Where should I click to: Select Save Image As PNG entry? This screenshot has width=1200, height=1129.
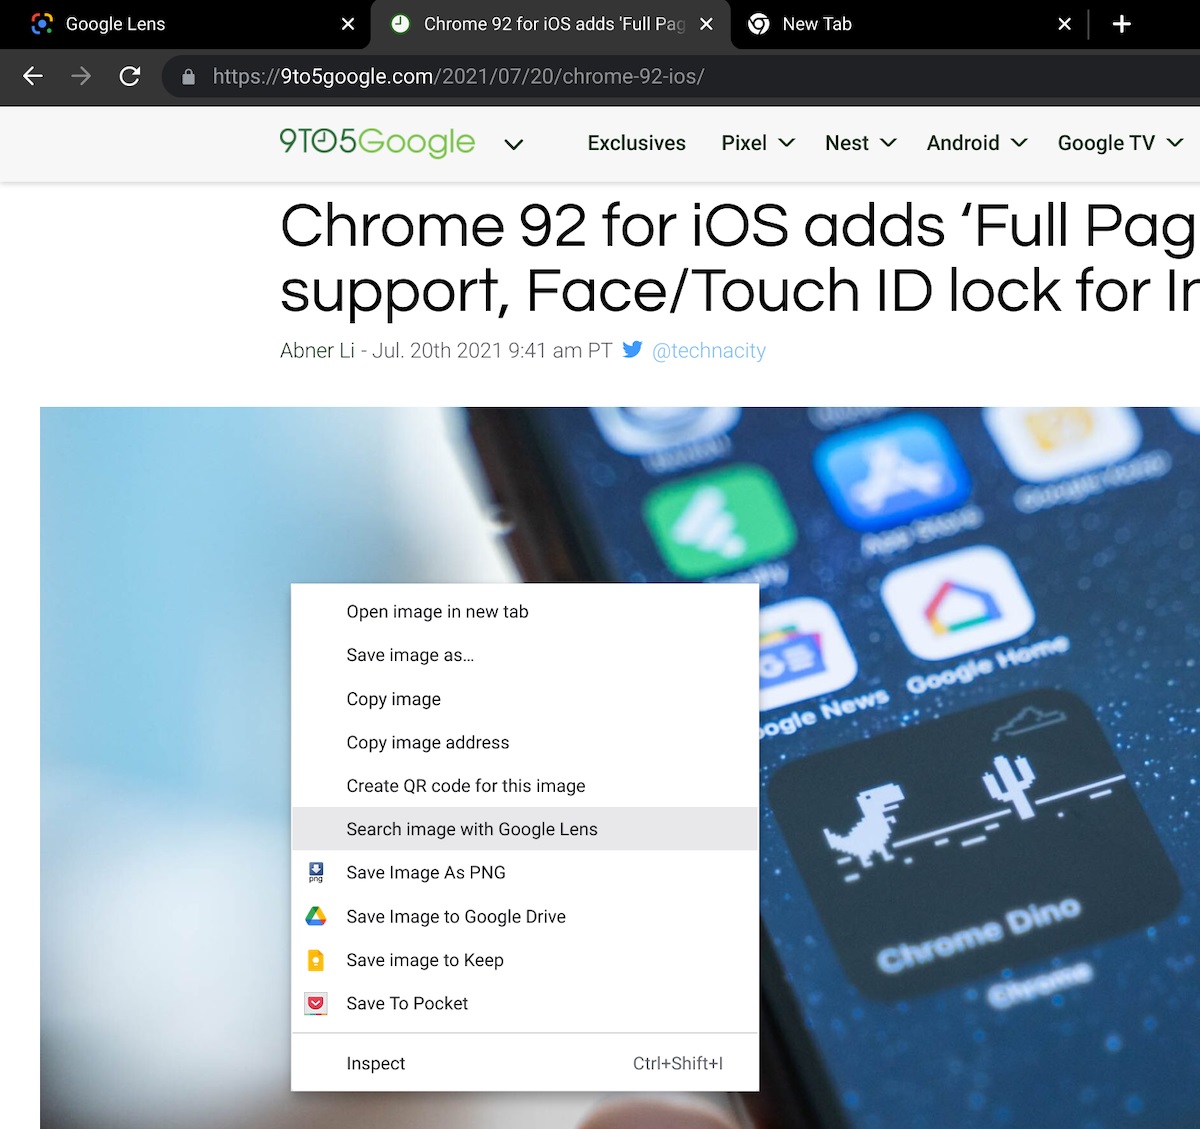[525, 872]
